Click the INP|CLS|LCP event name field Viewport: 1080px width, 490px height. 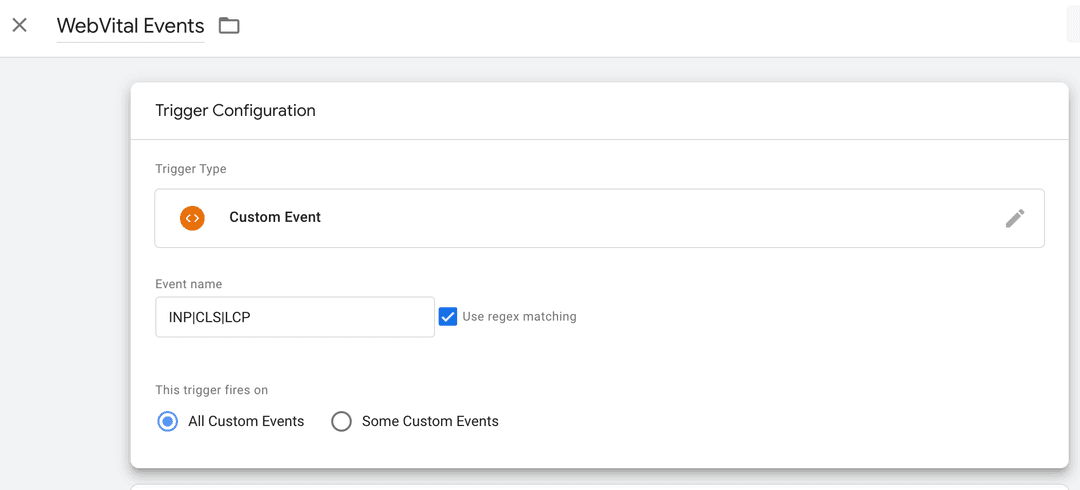[x=294, y=317]
